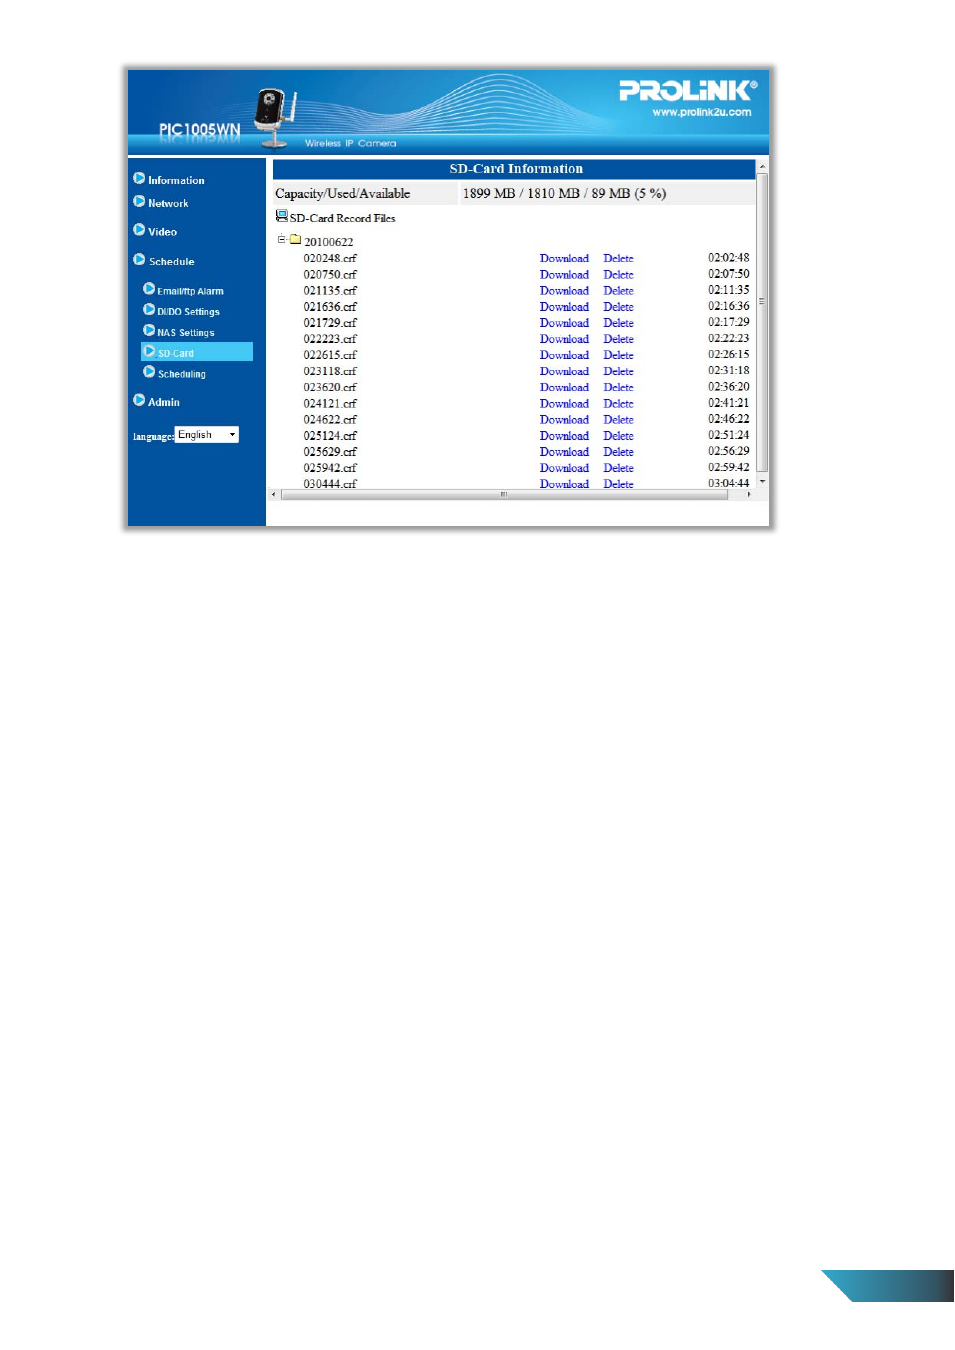This screenshot has height=1350, width=955.
Task: Download file 021636.crf
Action: pos(564,306)
